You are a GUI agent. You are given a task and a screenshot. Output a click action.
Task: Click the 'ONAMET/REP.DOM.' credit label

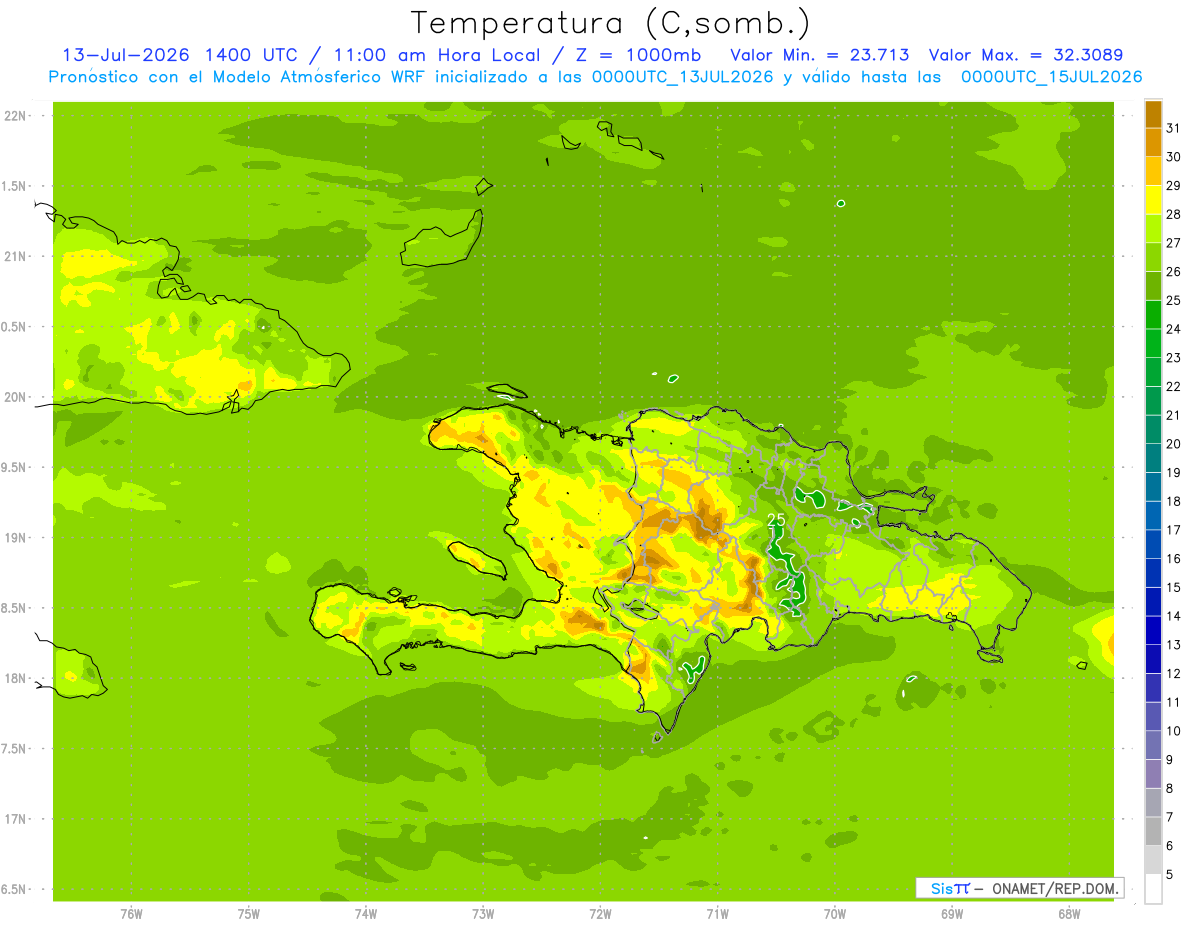1054,888
